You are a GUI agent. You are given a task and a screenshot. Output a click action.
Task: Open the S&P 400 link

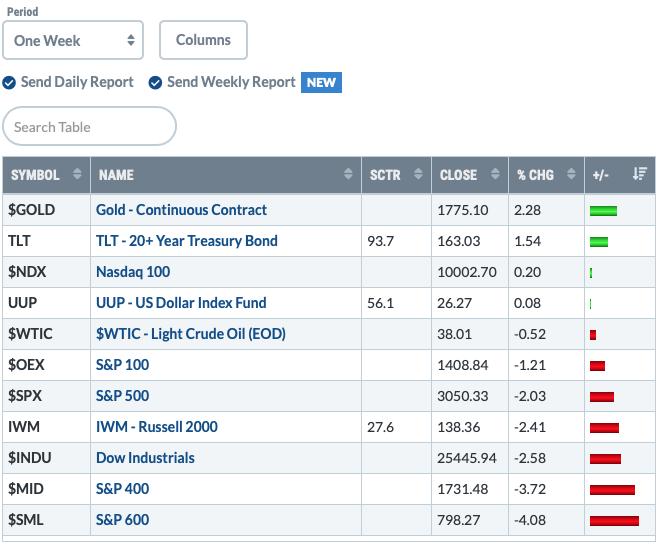pyautogui.click(x=122, y=489)
